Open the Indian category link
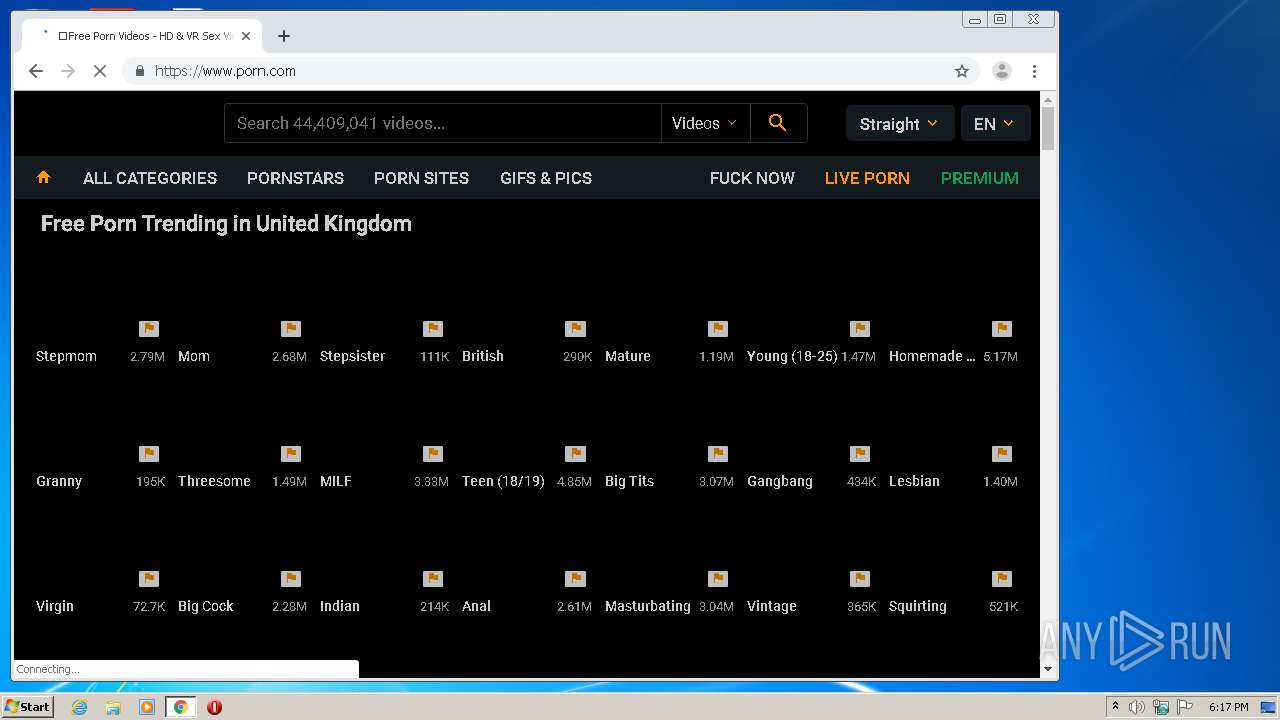 [x=340, y=606]
